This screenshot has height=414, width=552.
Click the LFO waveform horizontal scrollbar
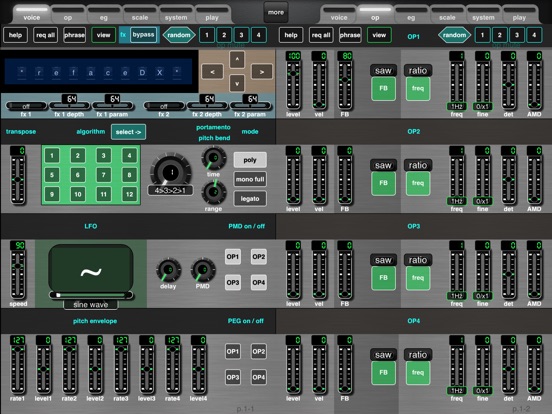(x=91, y=295)
